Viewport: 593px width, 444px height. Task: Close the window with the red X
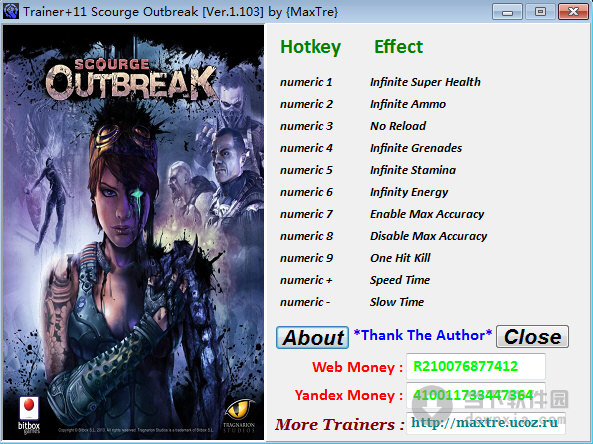point(573,12)
